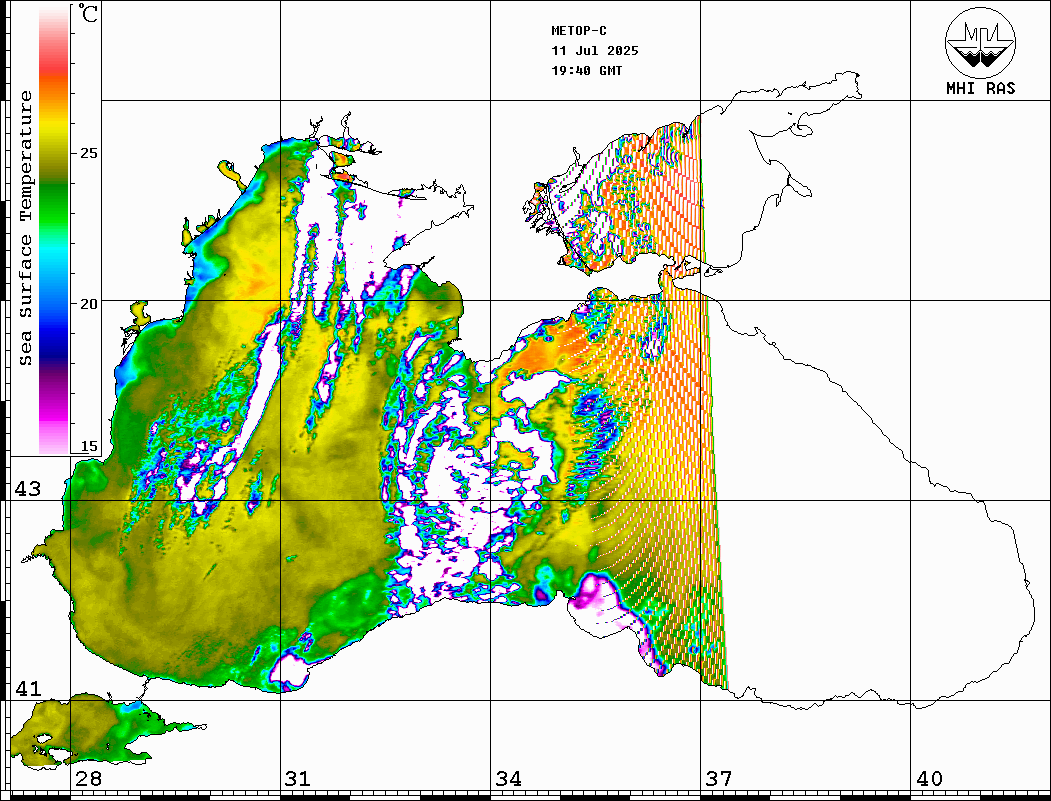Click the latitude label 41
The height and width of the screenshot is (801, 1051).
coord(28,689)
